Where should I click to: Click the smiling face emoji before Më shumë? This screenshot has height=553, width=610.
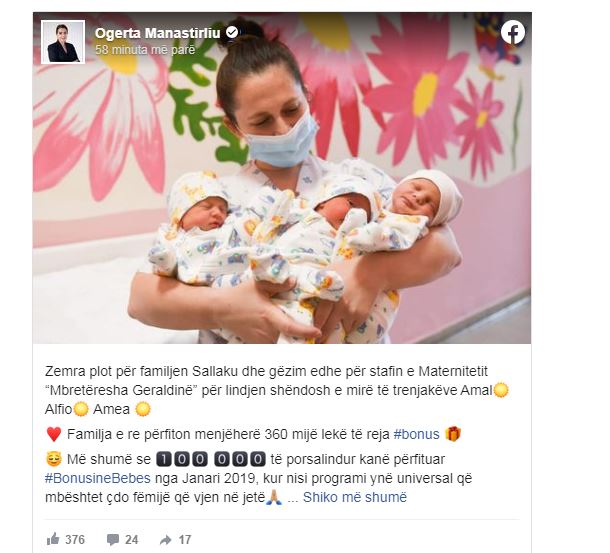click(54, 459)
